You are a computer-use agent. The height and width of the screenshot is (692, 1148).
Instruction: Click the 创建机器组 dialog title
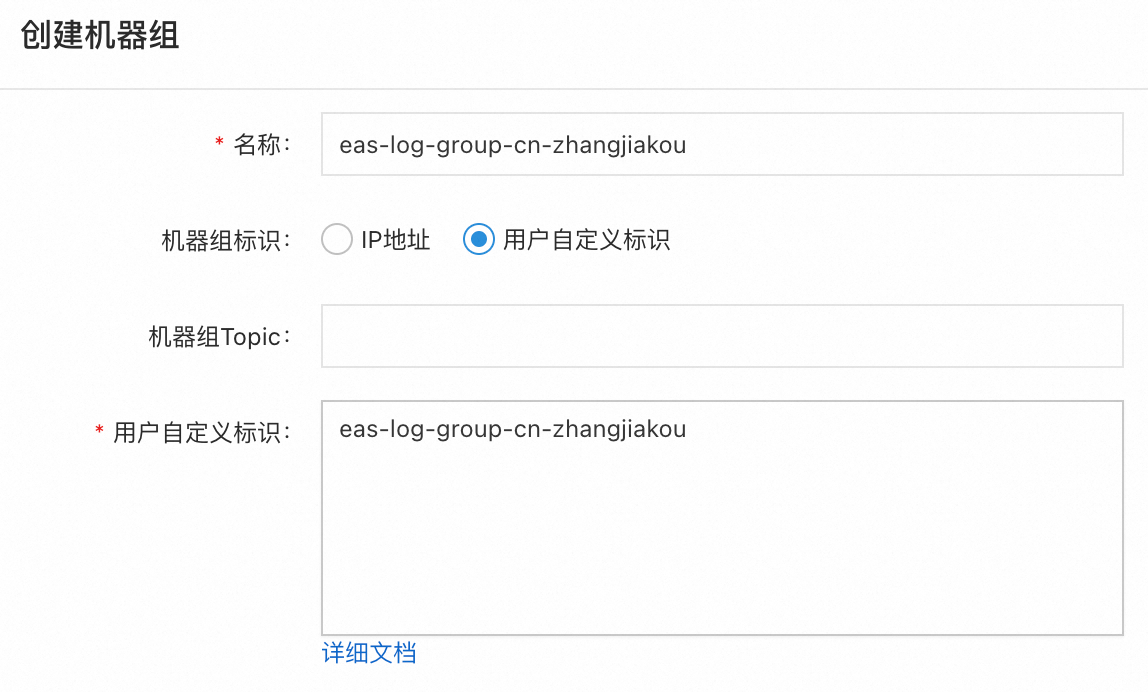tap(100, 37)
